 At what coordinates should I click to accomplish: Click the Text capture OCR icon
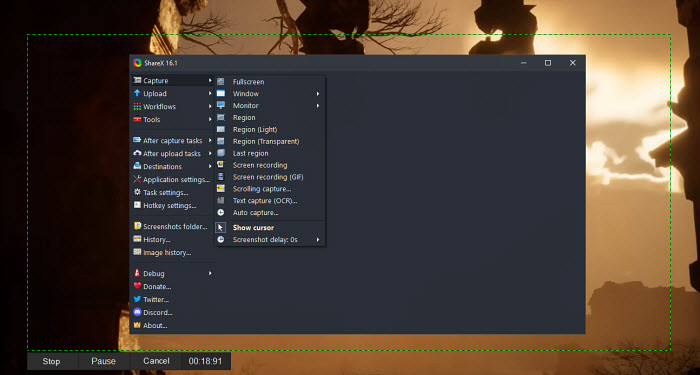(221, 200)
